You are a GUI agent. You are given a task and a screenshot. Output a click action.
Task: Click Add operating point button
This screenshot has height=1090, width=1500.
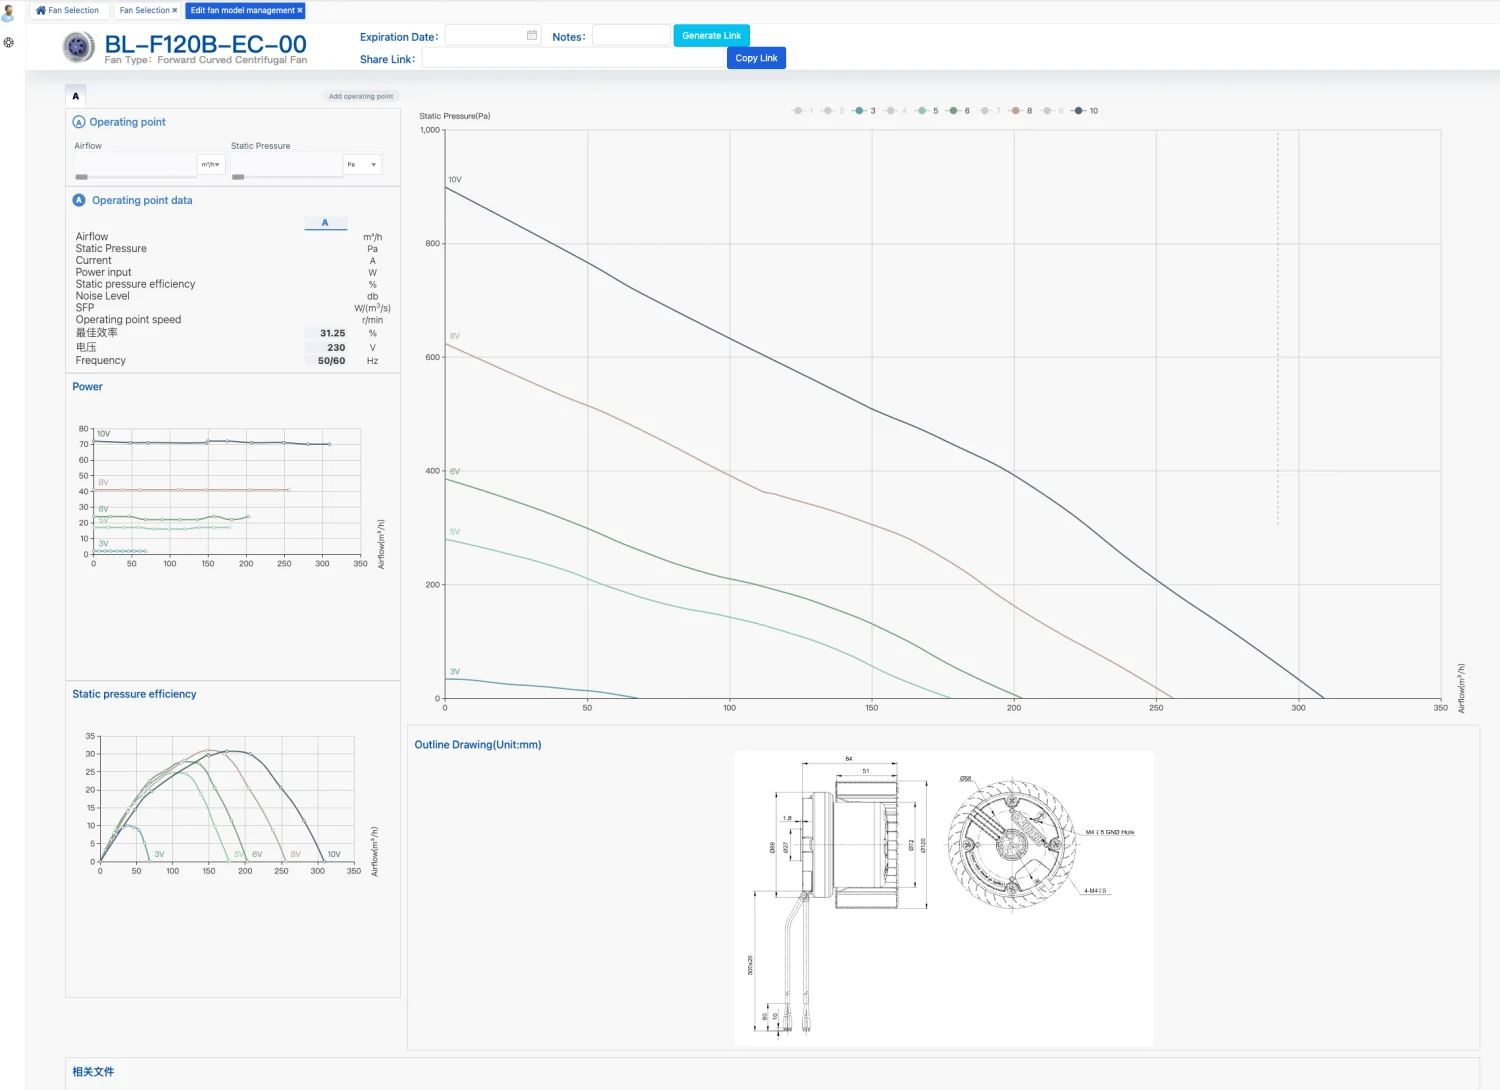361,96
